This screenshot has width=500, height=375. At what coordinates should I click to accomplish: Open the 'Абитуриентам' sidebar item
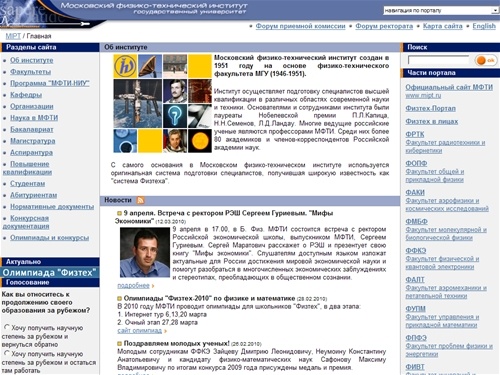coord(33,195)
